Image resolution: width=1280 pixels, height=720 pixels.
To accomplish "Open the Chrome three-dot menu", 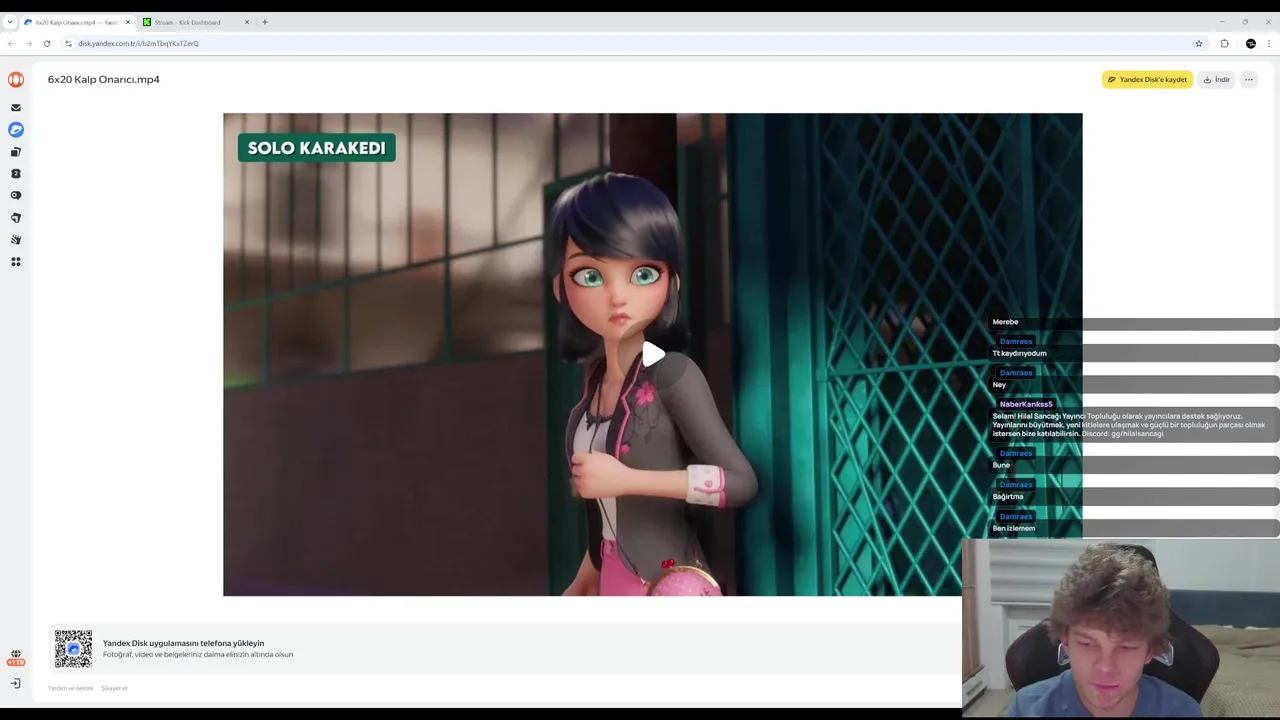I will point(1269,44).
